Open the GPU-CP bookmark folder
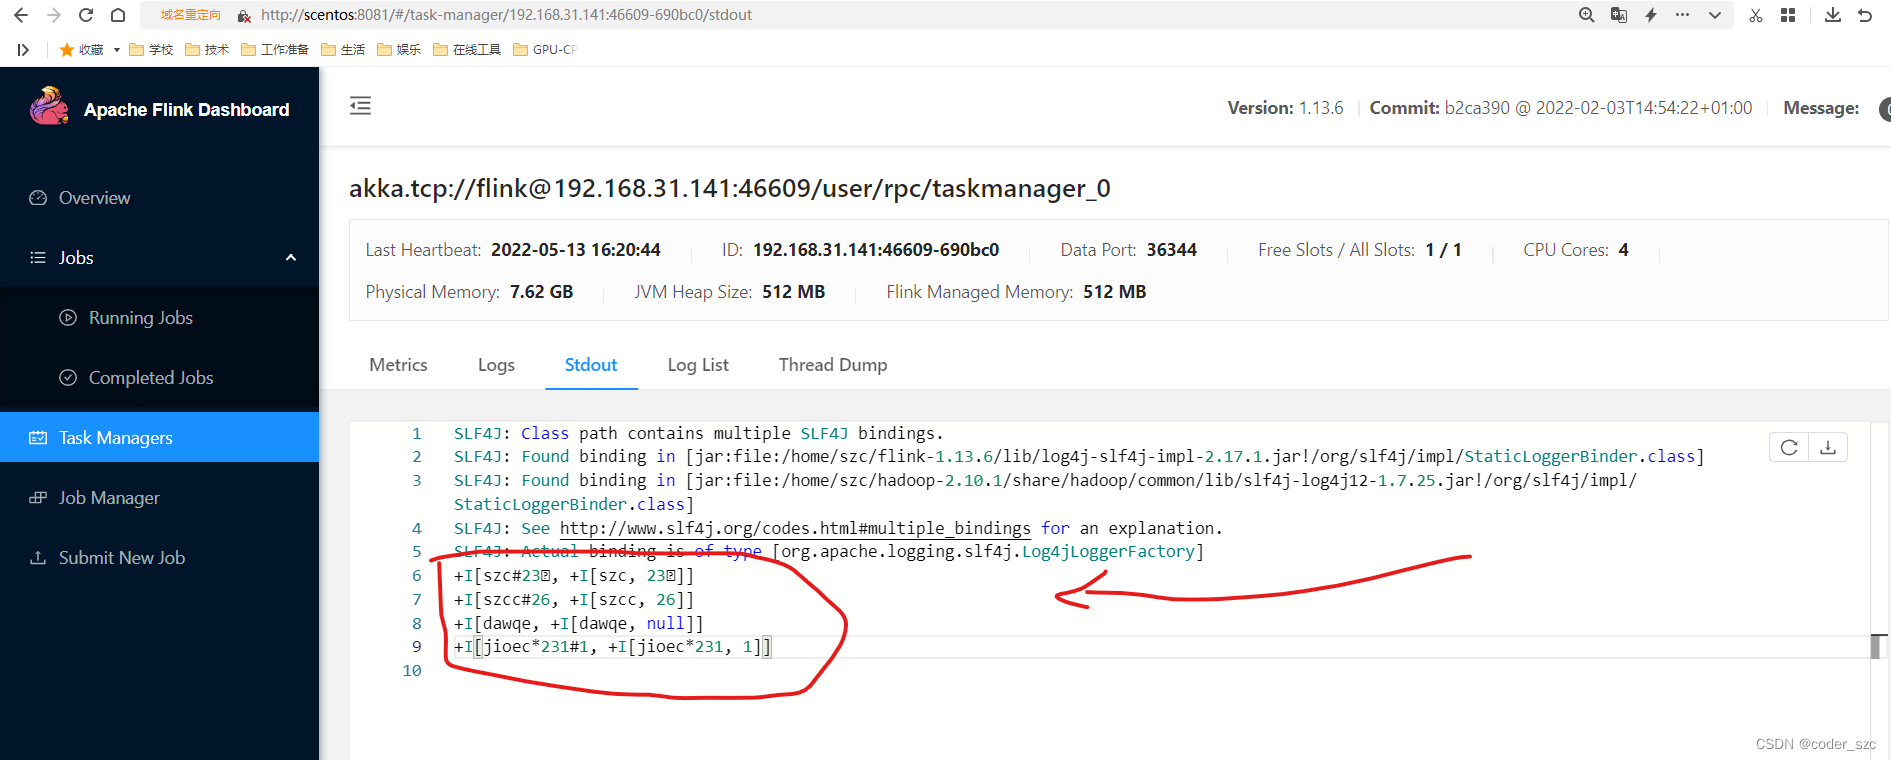 (x=545, y=50)
